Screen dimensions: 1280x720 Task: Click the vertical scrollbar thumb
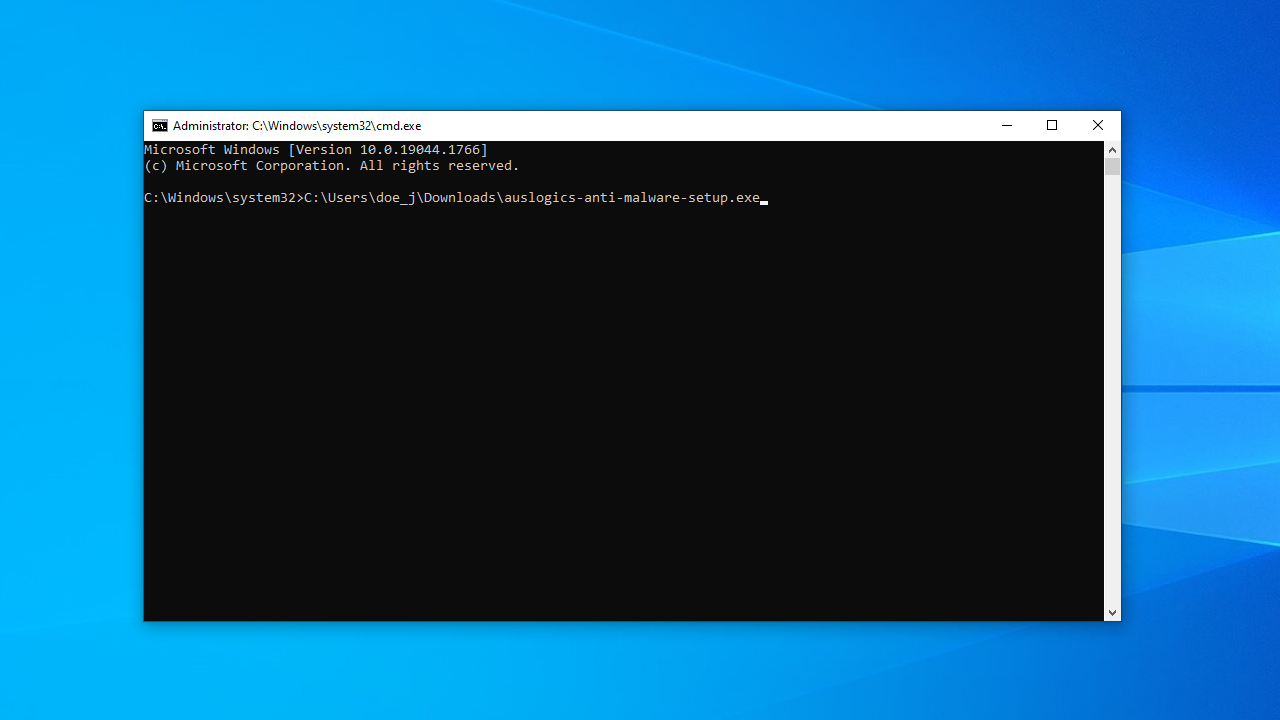point(1112,167)
